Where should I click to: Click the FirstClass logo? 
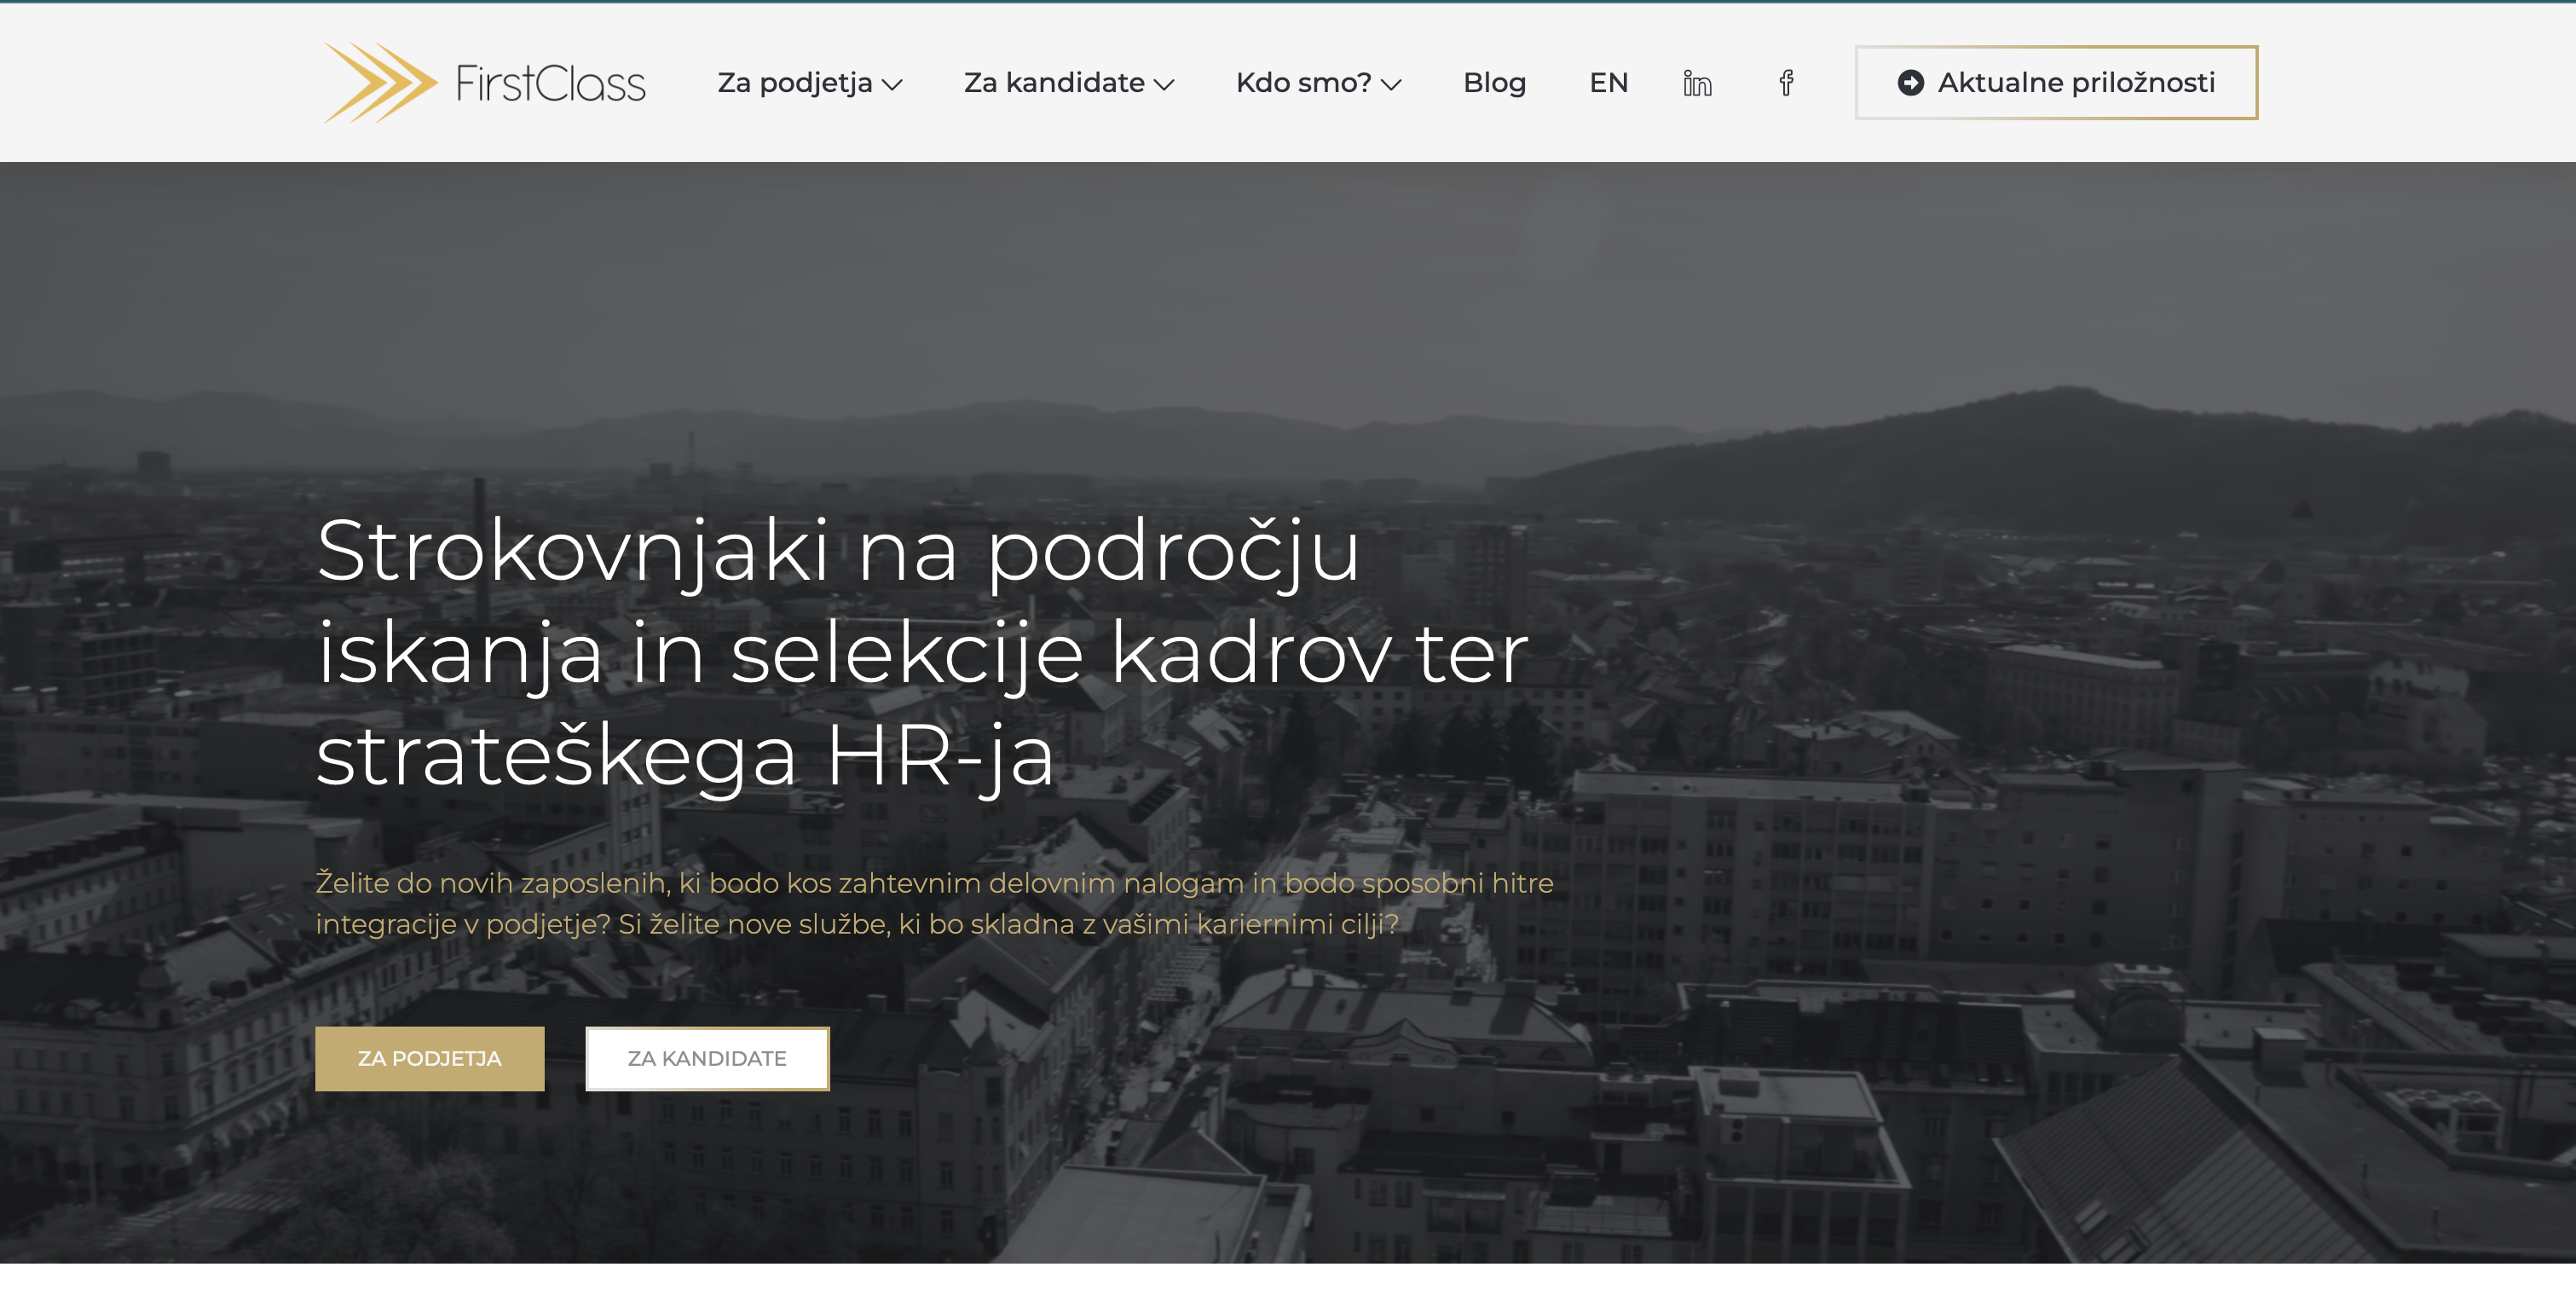point(484,82)
